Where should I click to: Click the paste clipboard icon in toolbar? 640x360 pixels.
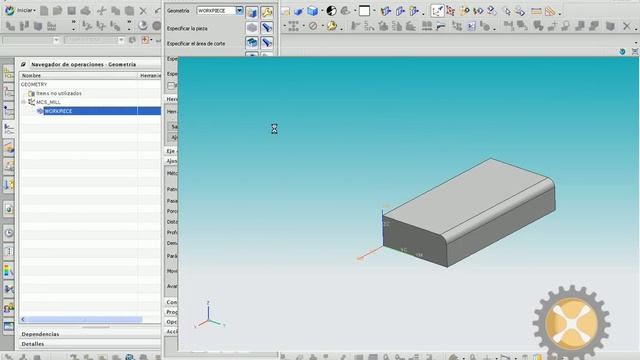(129, 11)
